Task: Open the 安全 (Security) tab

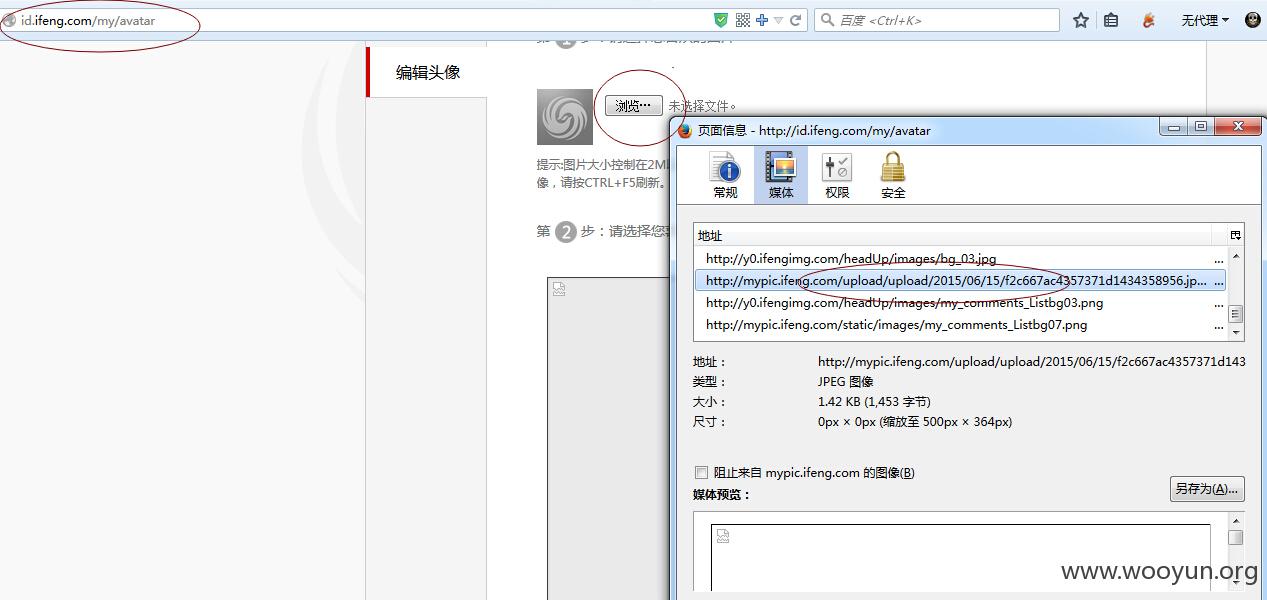Action: 893,175
